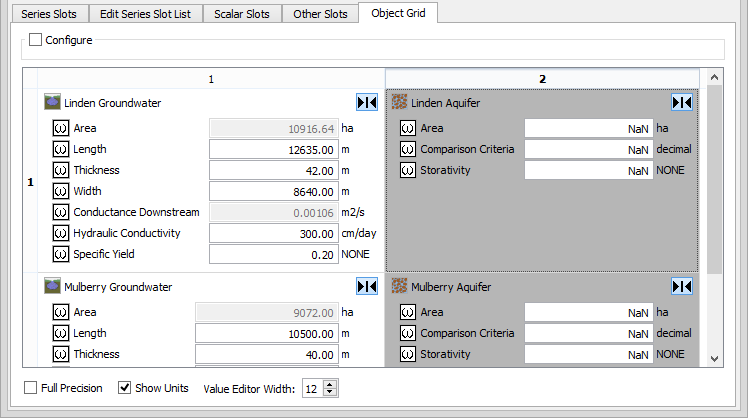Viewport: 748px width, 418px height.
Task: Click the Mulberry Aquifer object icon
Action: coord(400,286)
